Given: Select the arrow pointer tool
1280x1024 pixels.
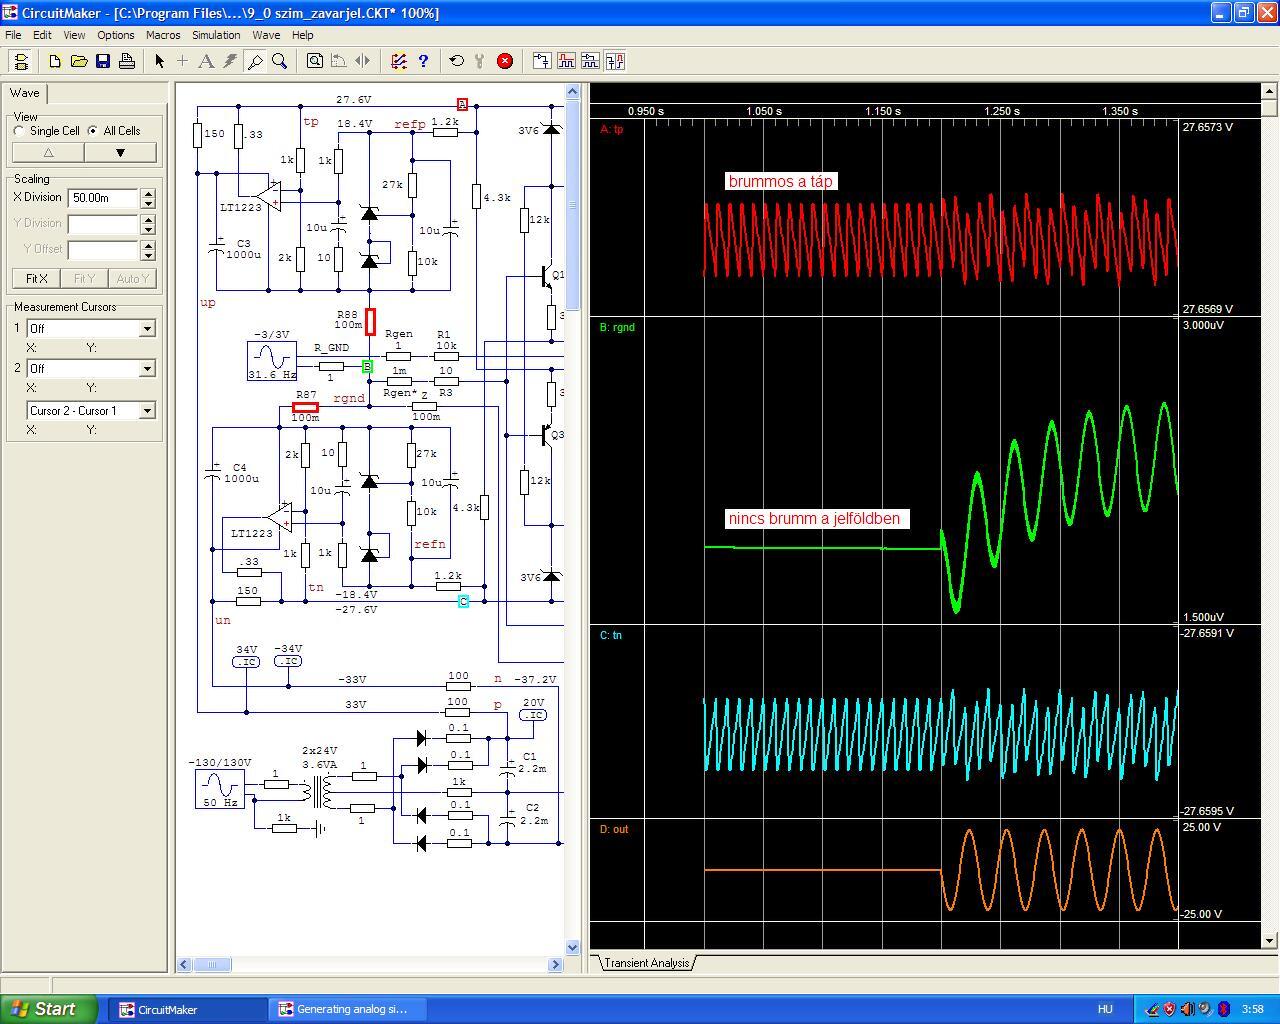Looking at the screenshot, I should click(159, 61).
